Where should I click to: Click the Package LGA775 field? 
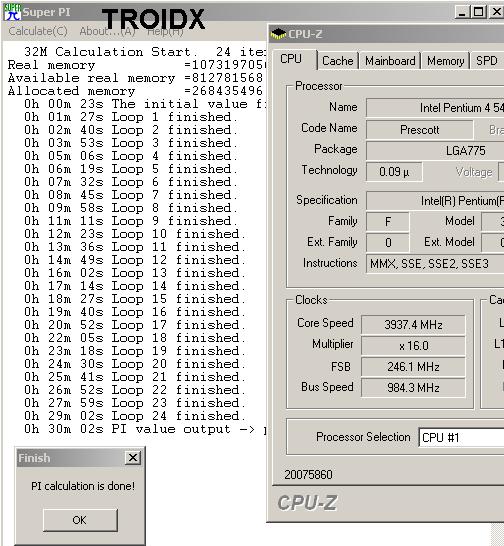pyautogui.click(x=435, y=151)
